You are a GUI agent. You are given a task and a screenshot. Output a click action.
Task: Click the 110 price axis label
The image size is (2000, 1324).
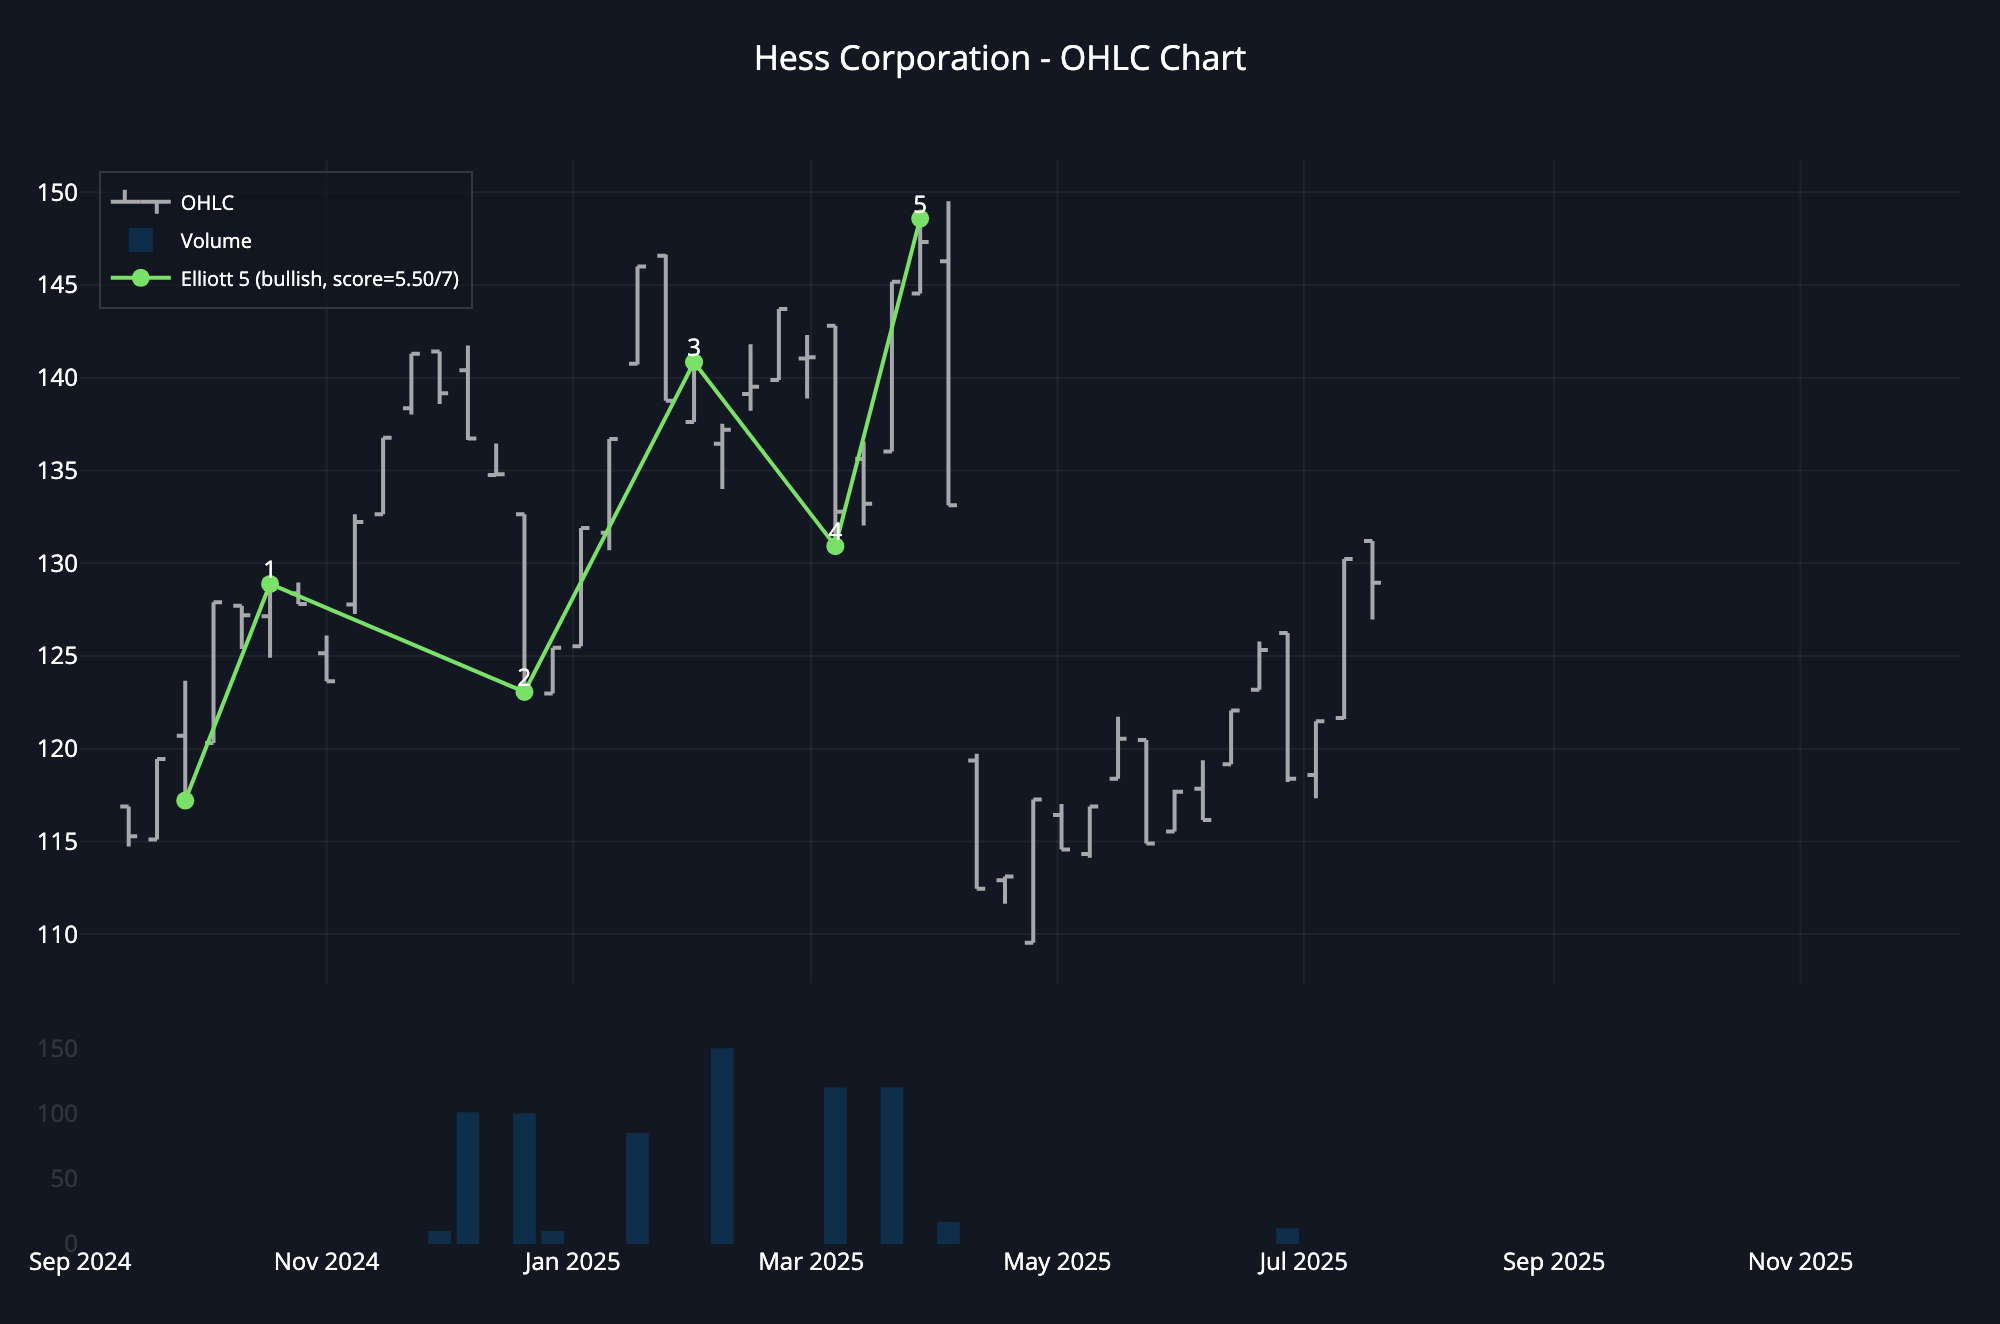[57, 934]
